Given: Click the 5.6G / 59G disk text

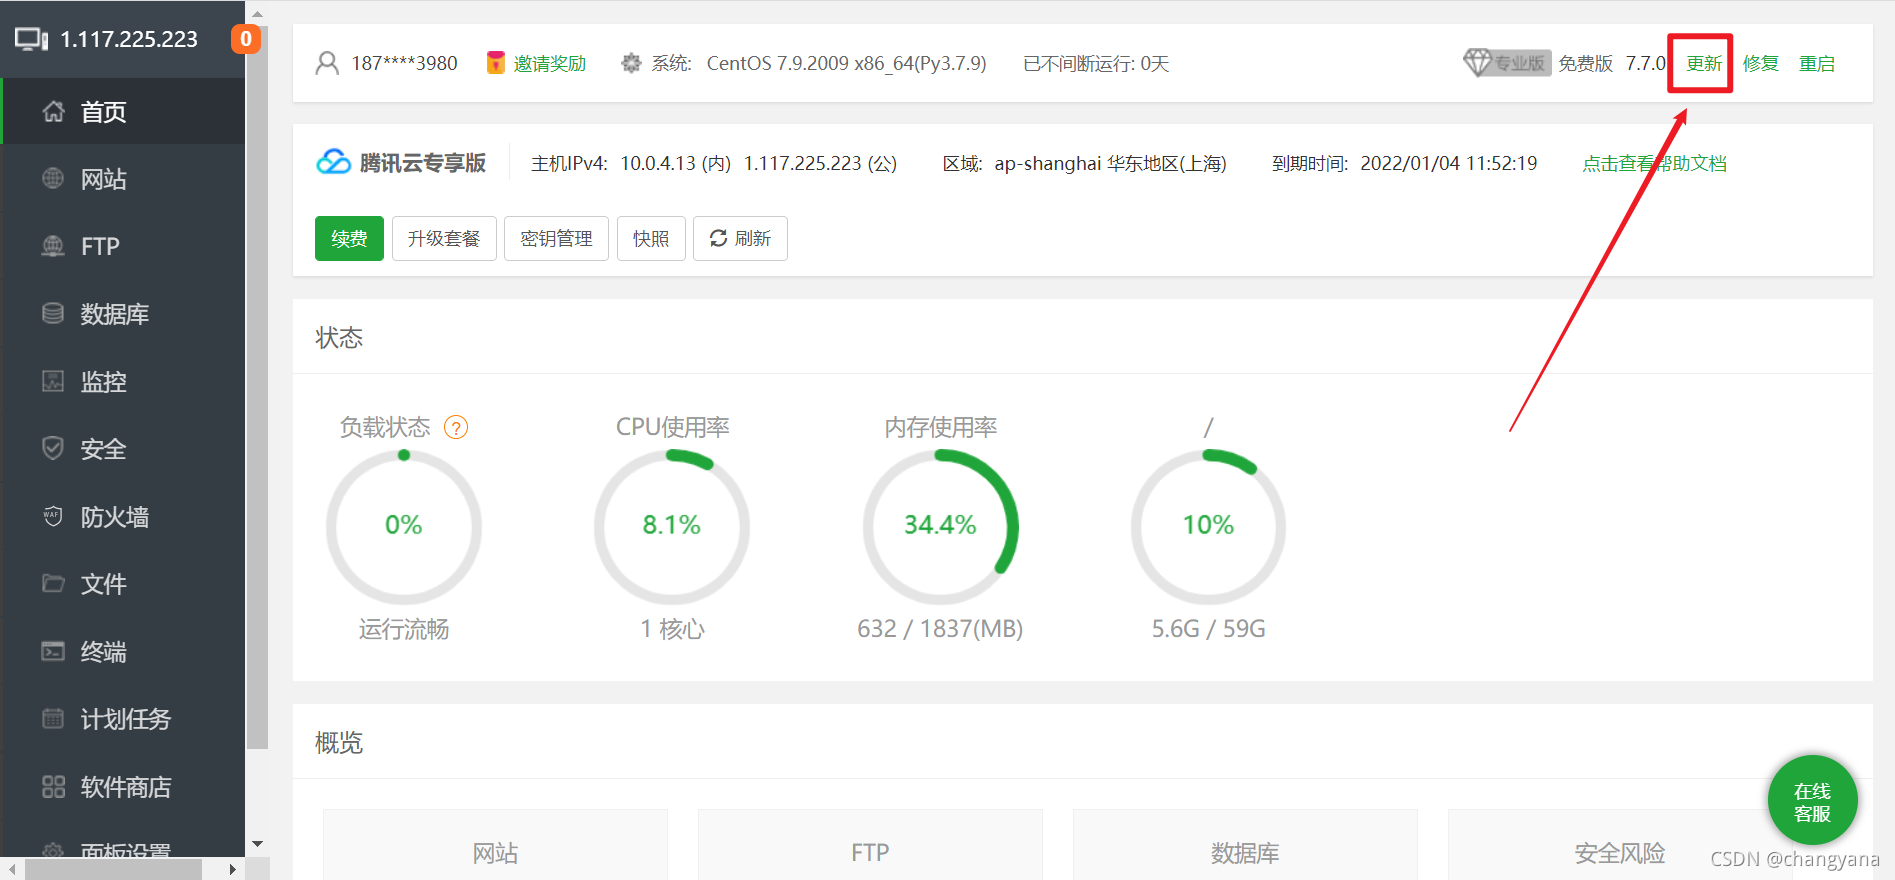Looking at the screenshot, I should [1208, 628].
